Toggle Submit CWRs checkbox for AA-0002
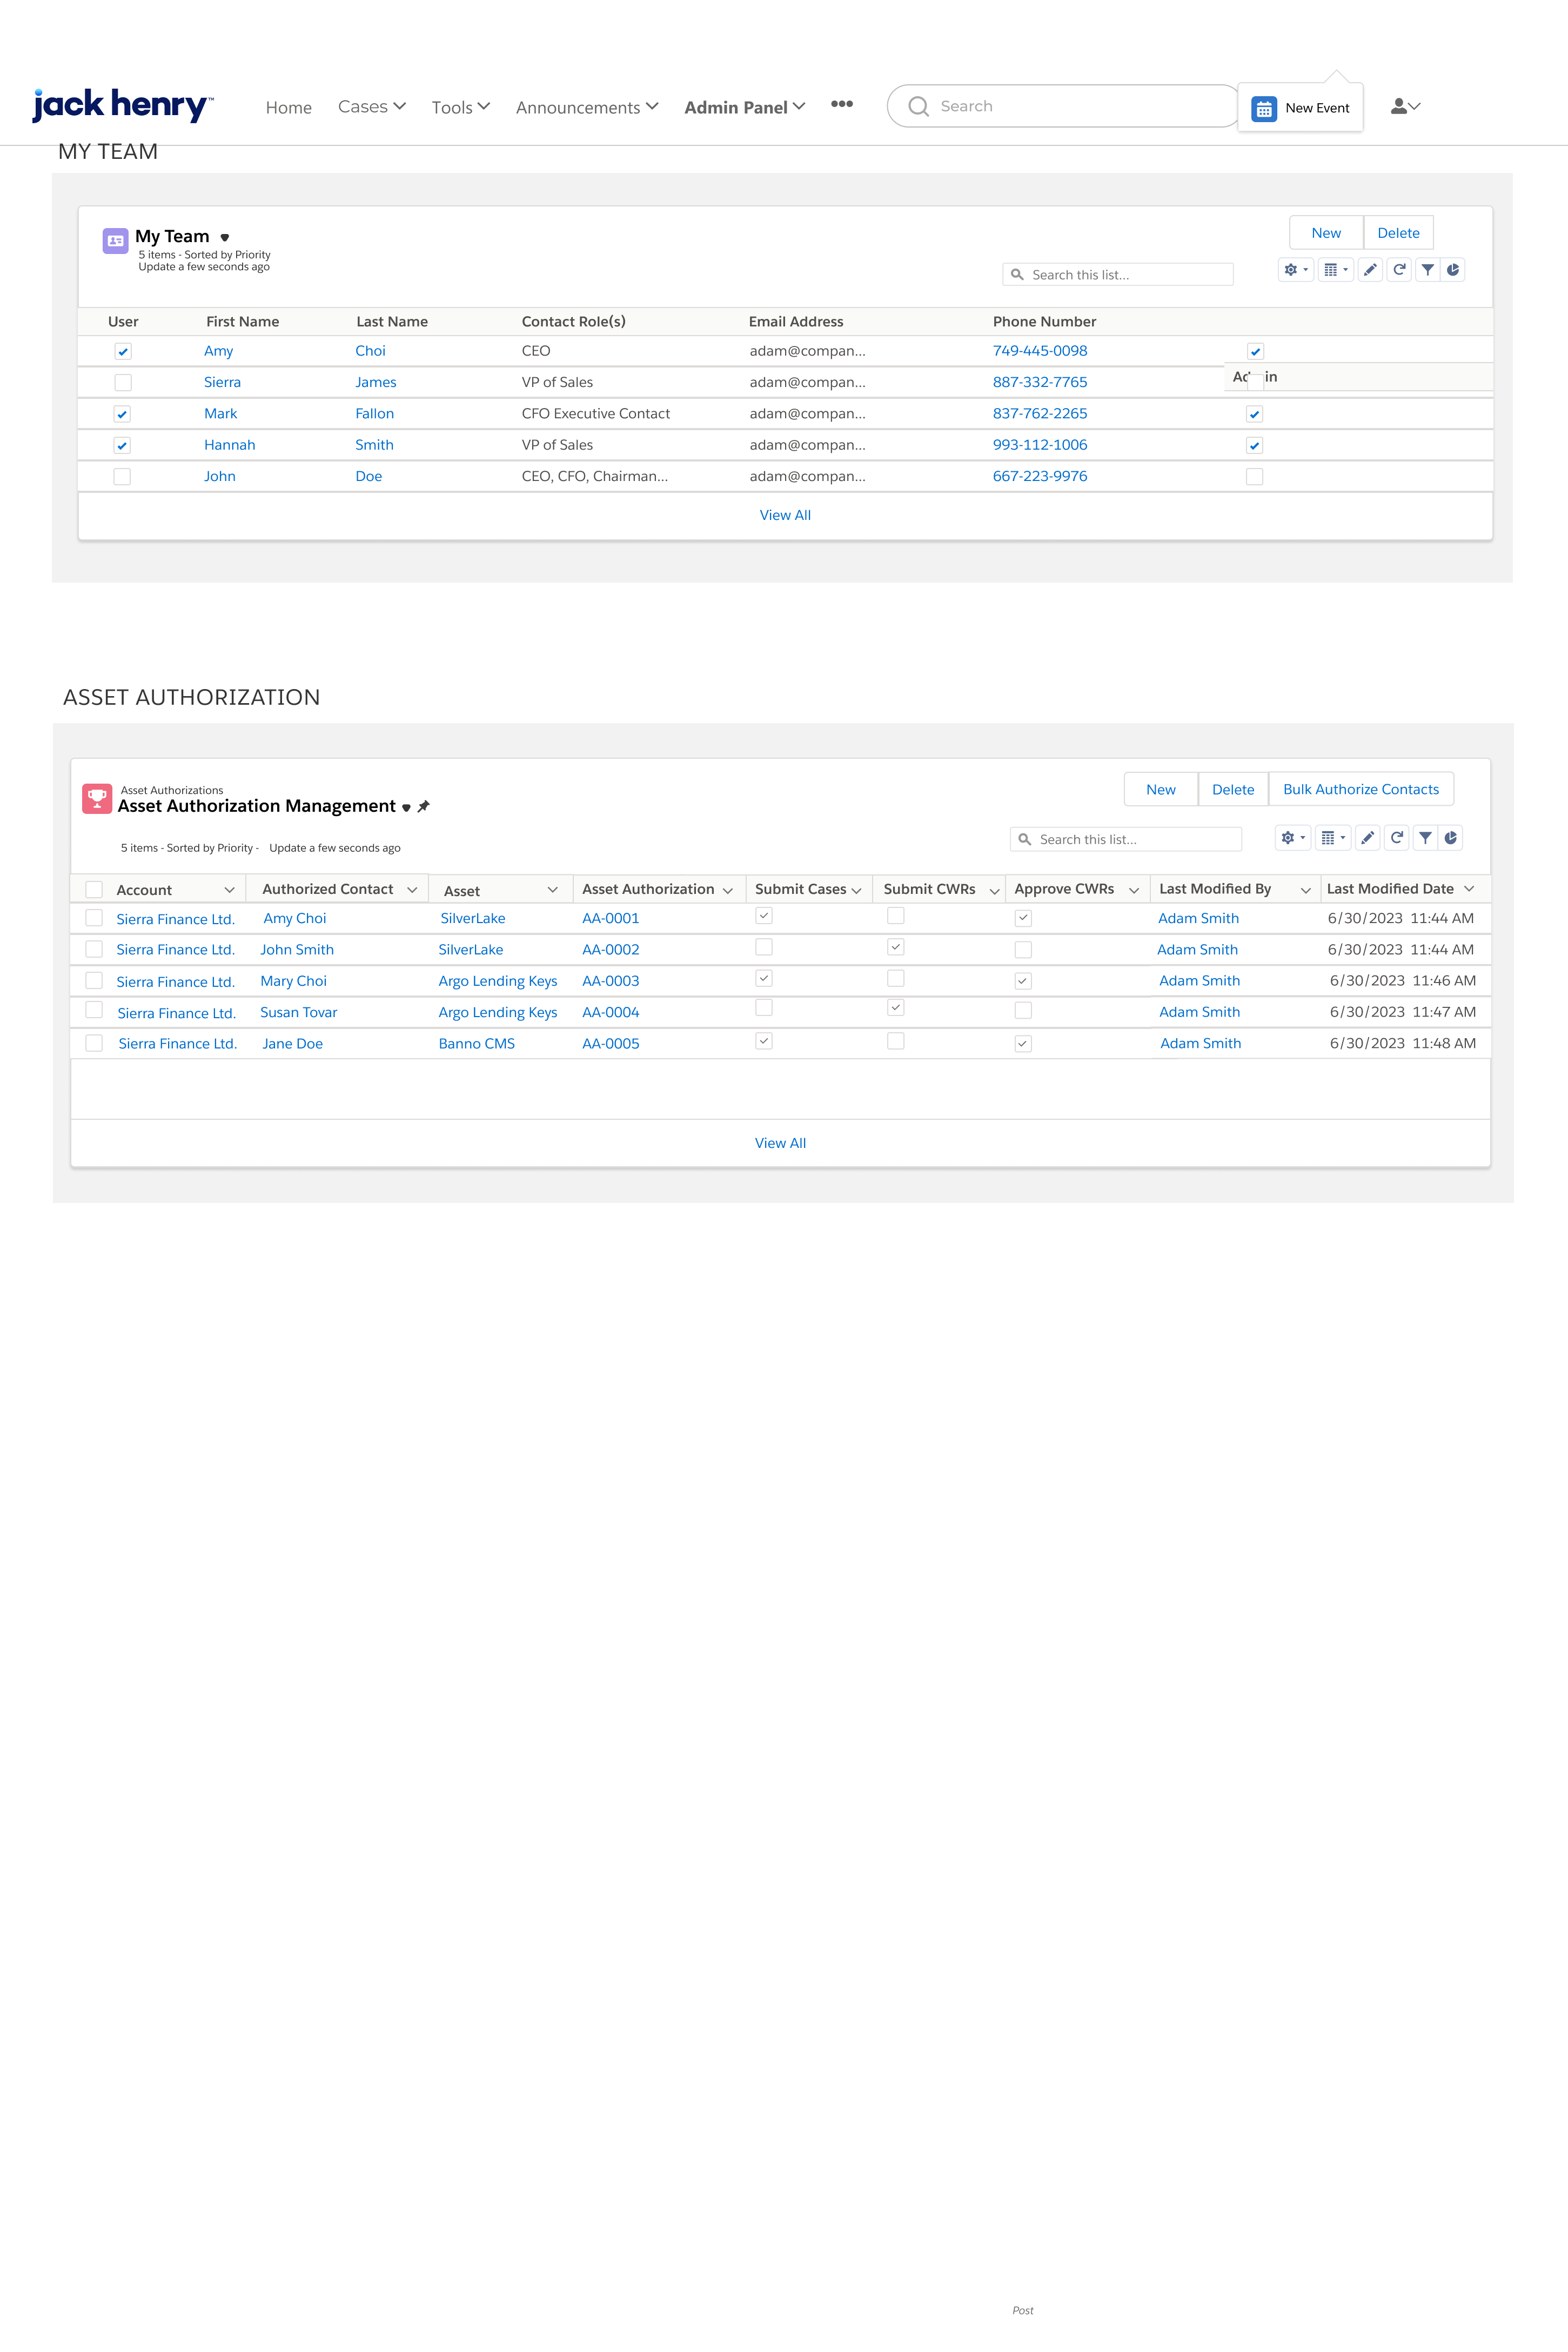The width and height of the screenshot is (1568, 2352). tap(896, 947)
